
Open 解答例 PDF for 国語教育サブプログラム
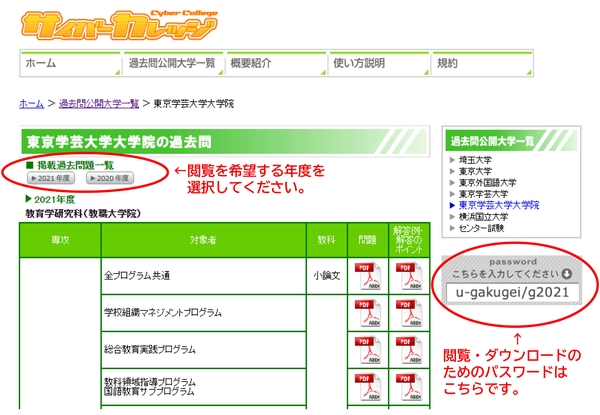(409, 387)
